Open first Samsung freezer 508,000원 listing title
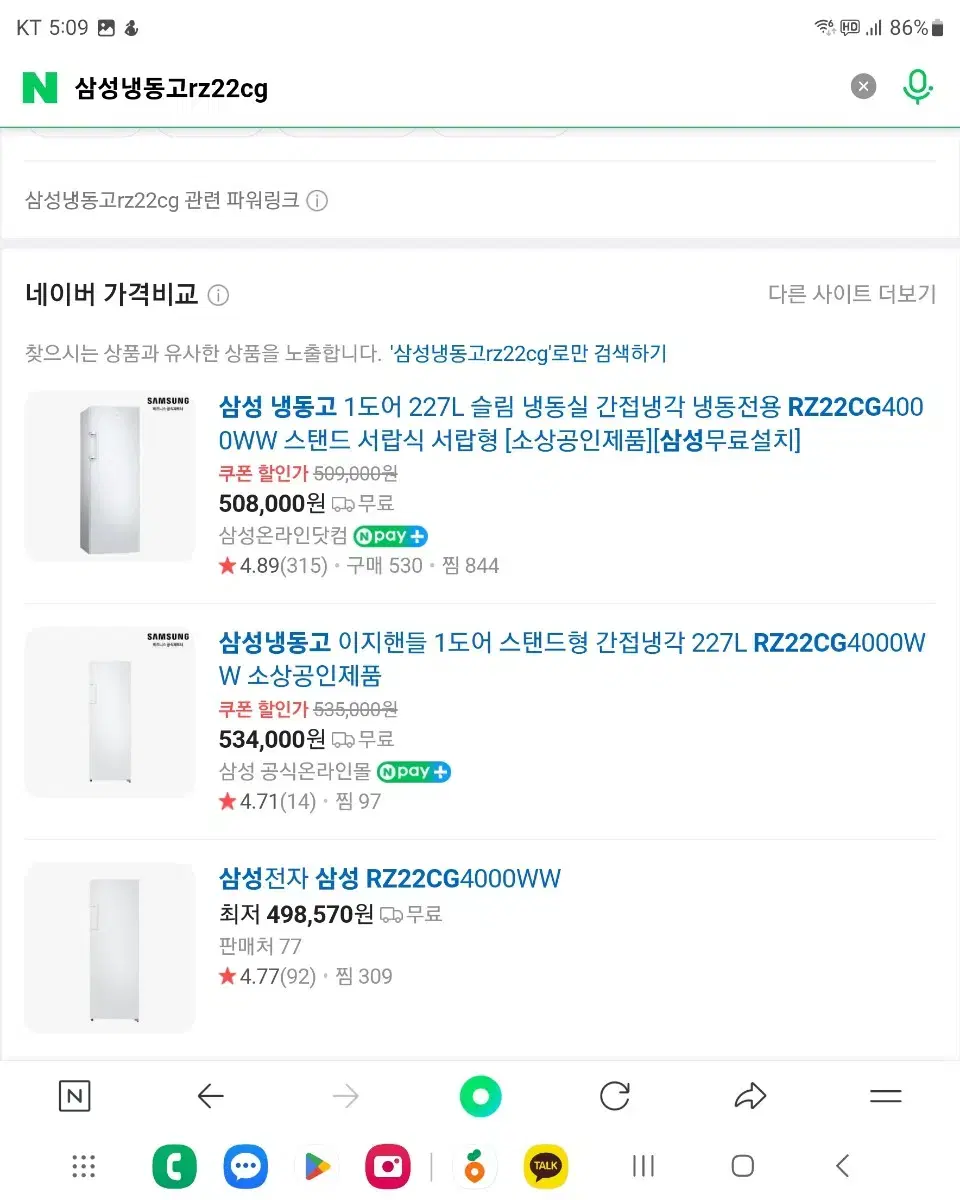 coord(570,423)
